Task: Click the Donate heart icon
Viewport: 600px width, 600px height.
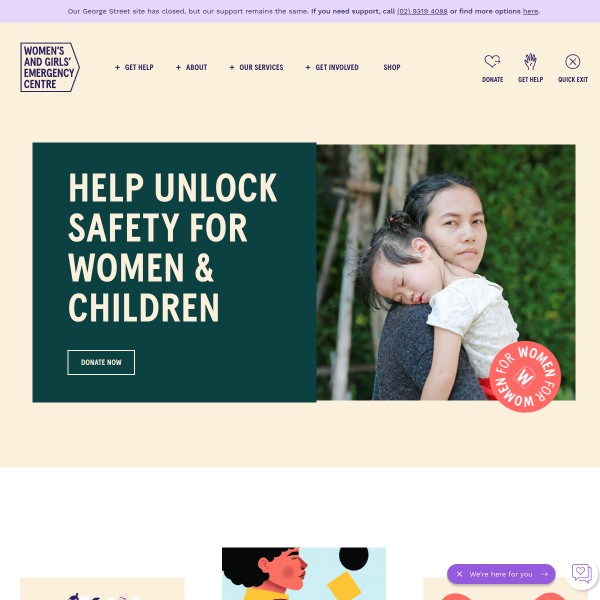Action: 492,61
